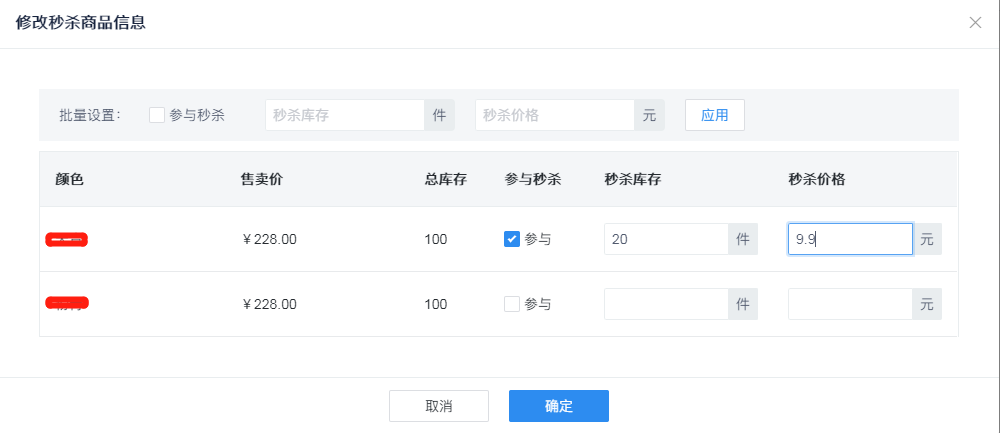Image resolution: width=1000 pixels, height=433 pixels.
Task: Check 参与 in the second product row
Action: click(x=511, y=304)
